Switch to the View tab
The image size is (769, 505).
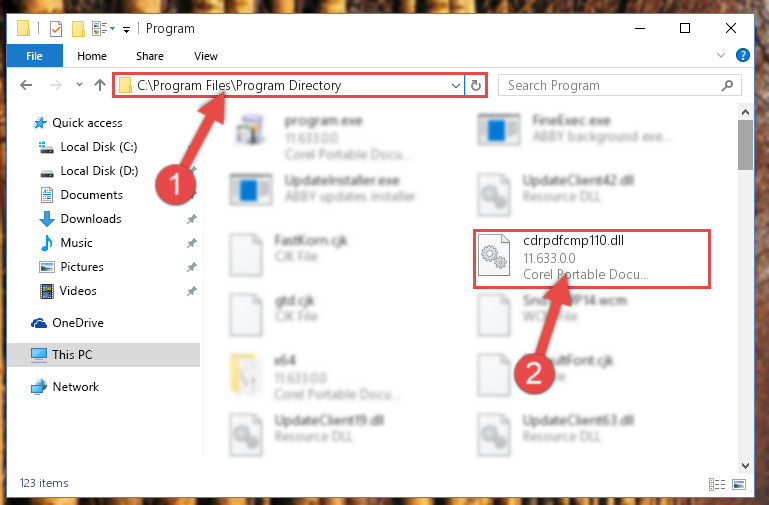(205, 56)
